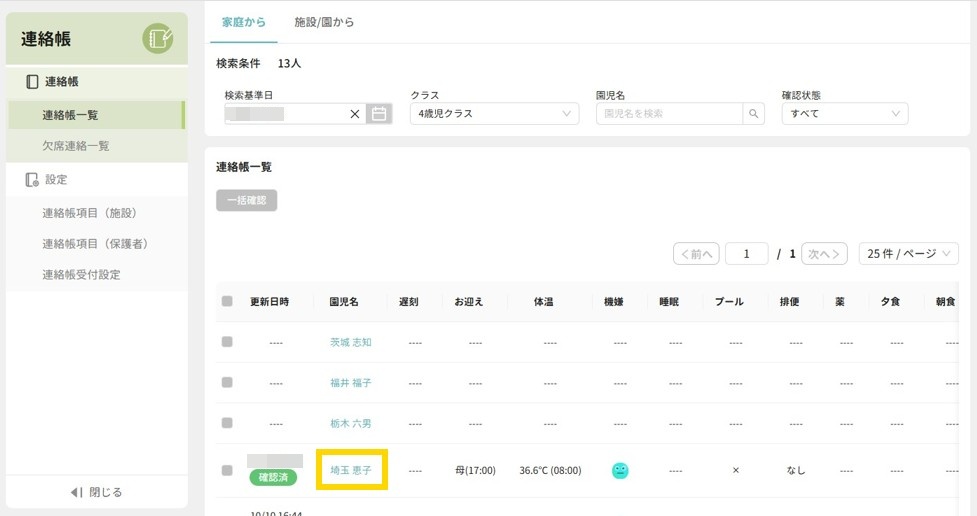The height and width of the screenshot is (516, 977).
Task: Open the 25件/ページ page size dropdown
Action: (908, 254)
